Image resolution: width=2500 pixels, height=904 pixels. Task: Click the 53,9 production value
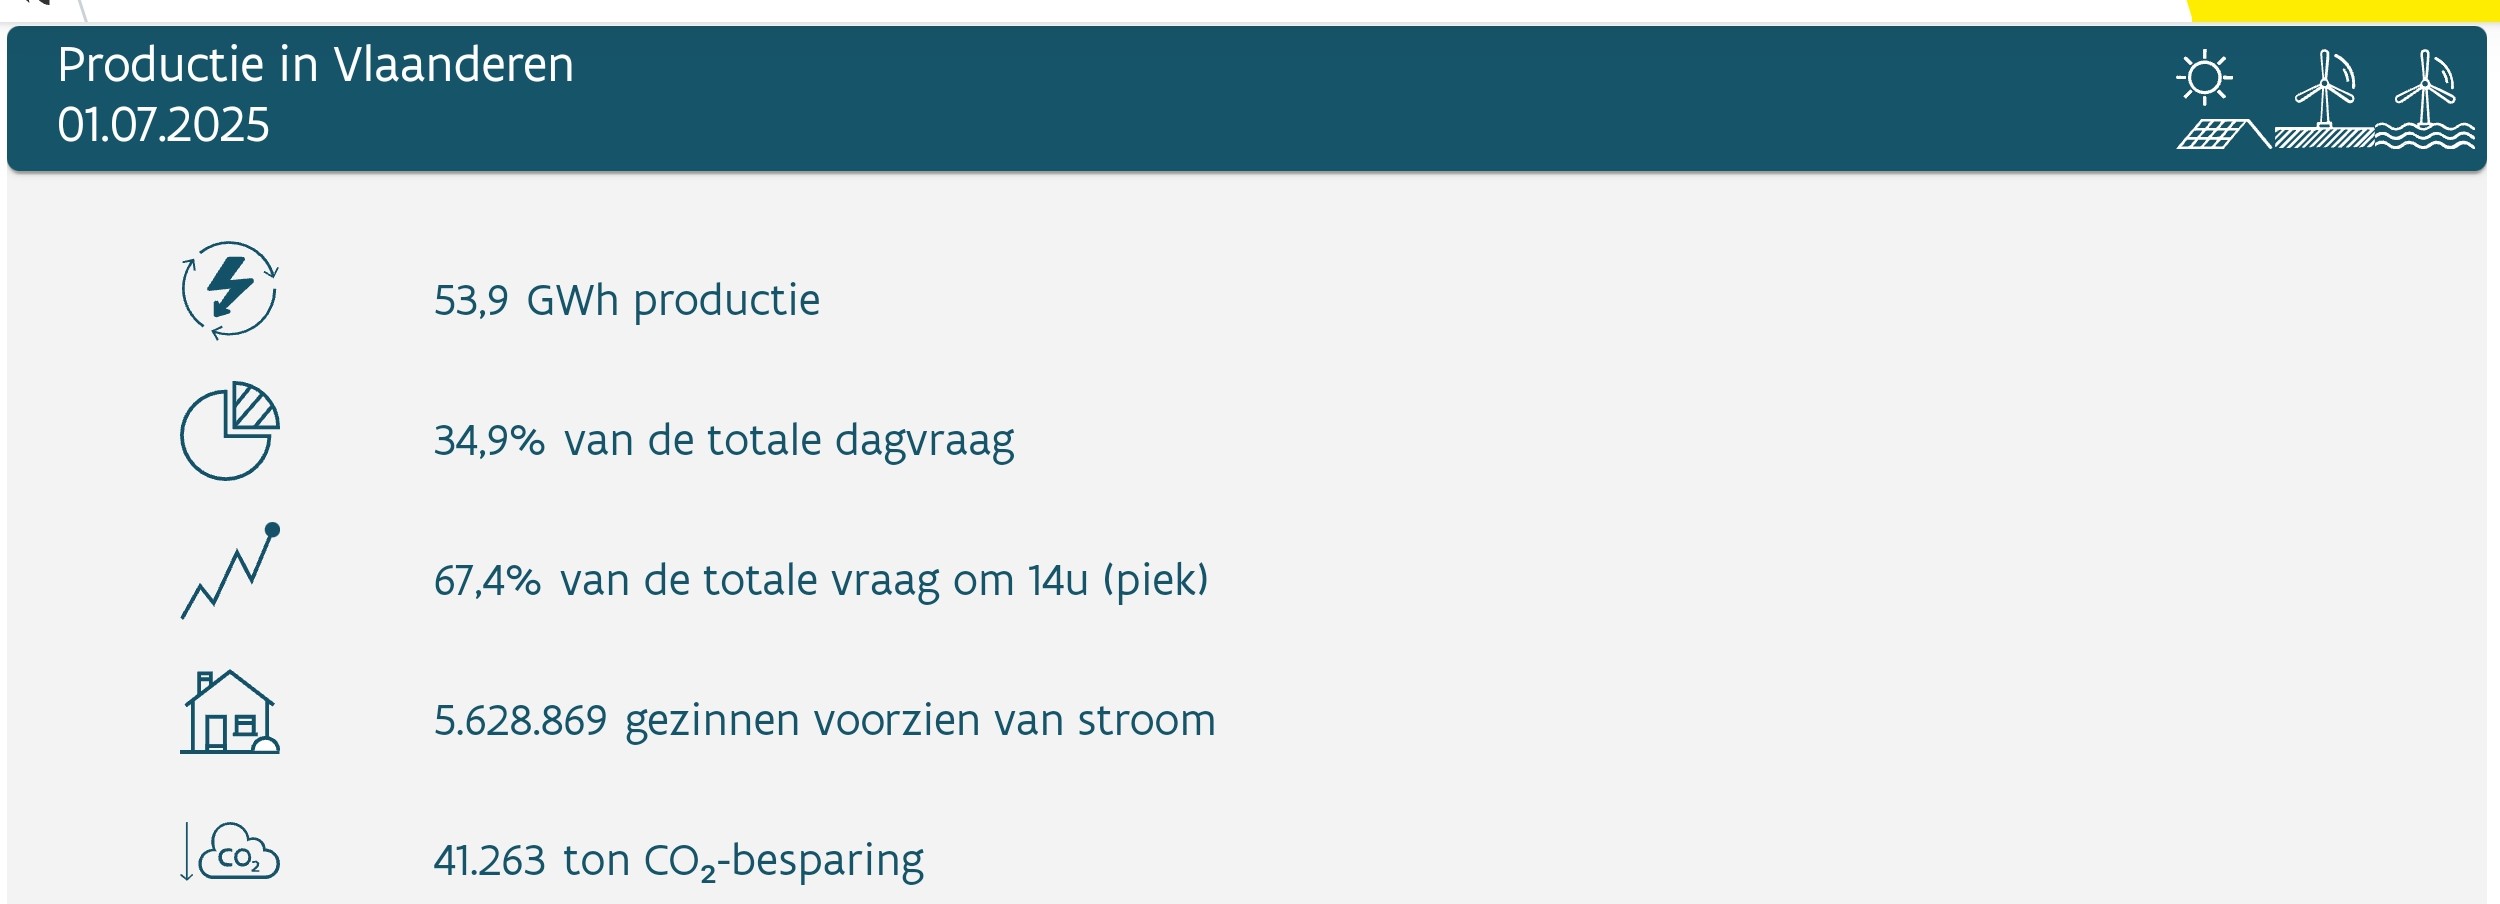click(471, 300)
